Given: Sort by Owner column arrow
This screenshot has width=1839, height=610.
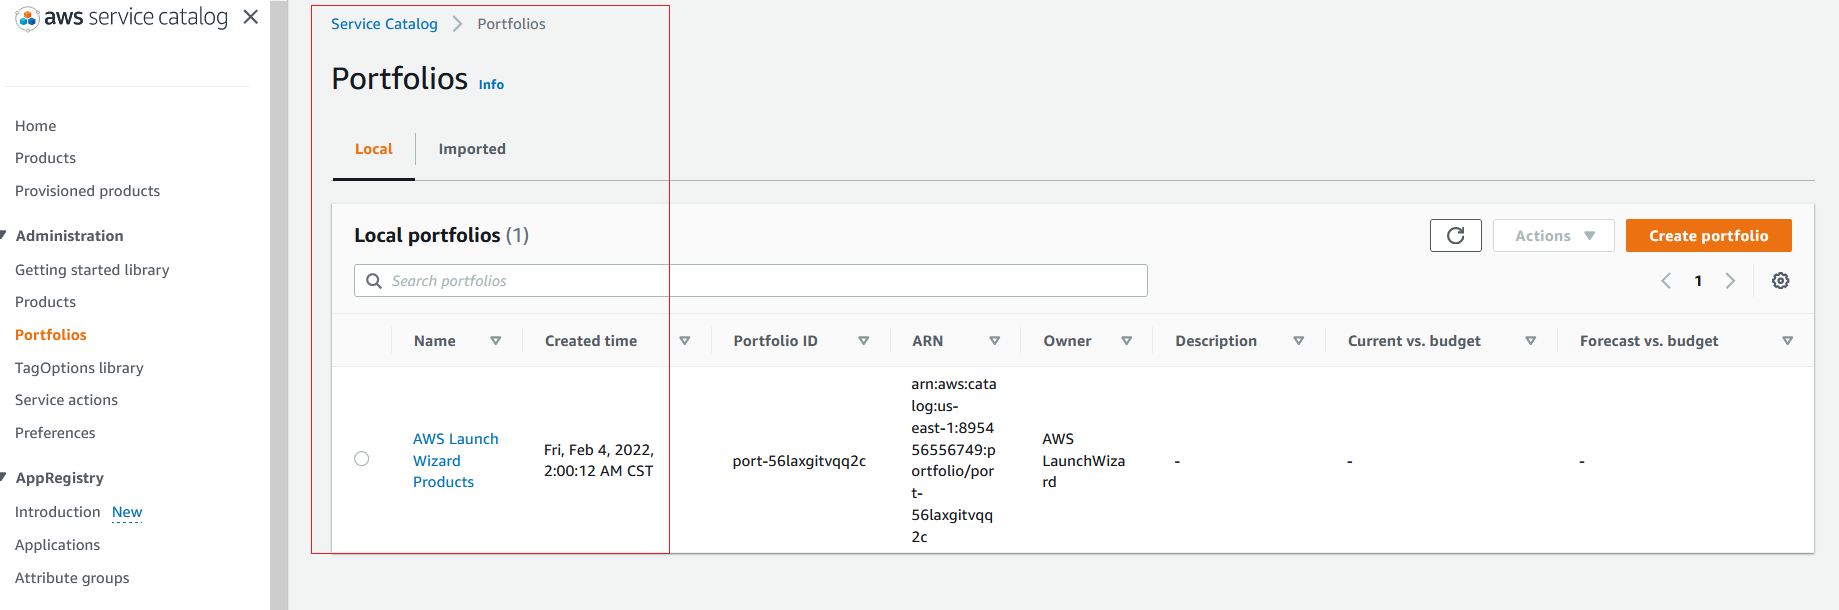Looking at the screenshot, I should point(1126,341).
